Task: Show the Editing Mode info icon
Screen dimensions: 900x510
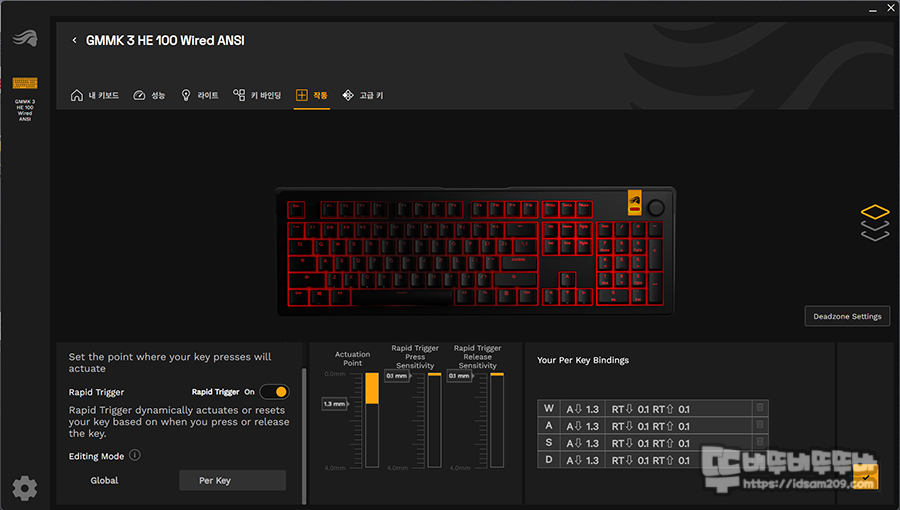Action: click(x=135, y=456)
